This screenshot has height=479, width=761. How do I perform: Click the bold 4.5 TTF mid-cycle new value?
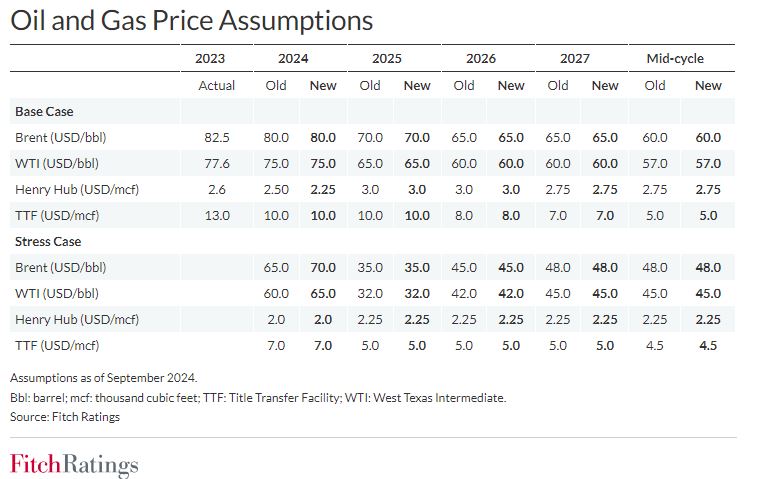point(708,345)
